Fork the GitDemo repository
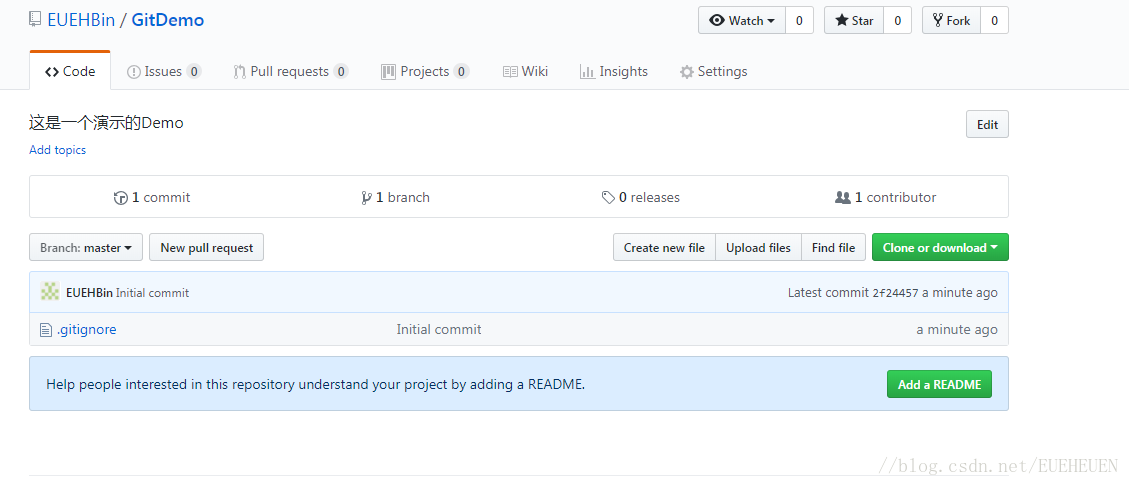The image size is (1129, 486). 951,20
